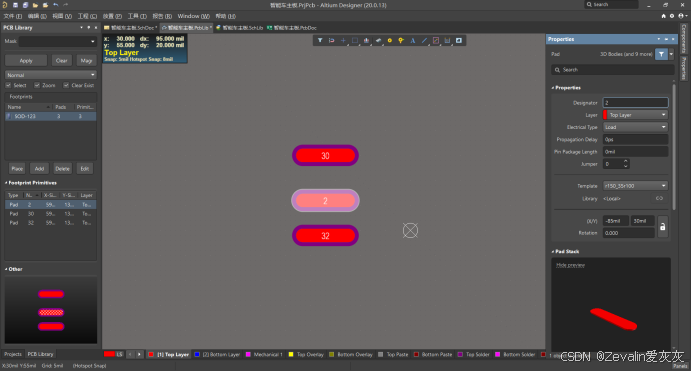Viewport: 692px width, 371px height.
Task: Click the Undo arrow icon
Action: (56, 5)
